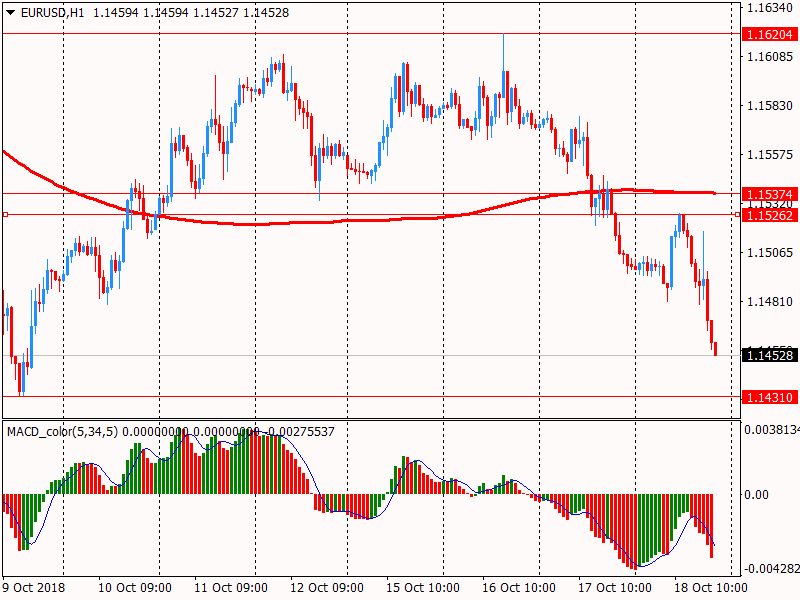Image resolution: width=800 pixels, height=600 pixels.
Task: Select the red 1.15374 price level label
Action: [x=769, y=193]
